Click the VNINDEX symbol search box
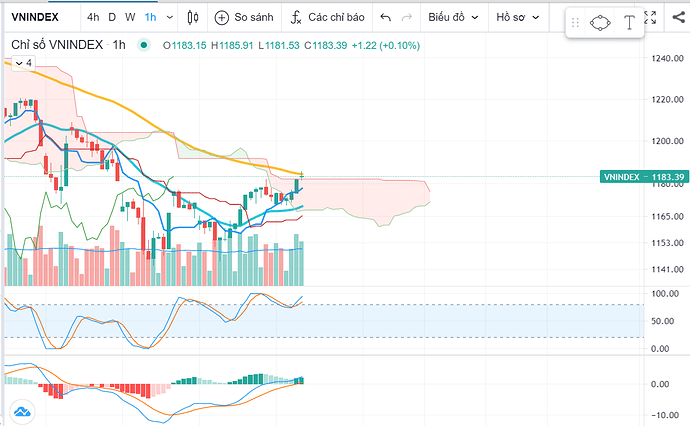Image resolution: width=690 pixels, height=426 pixels. pyautogui.click(x=38, y=18)
